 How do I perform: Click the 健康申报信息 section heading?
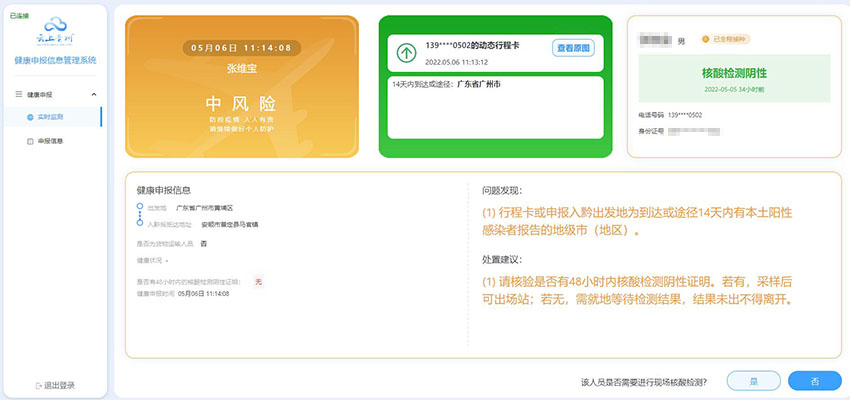[x=164, y=190]
